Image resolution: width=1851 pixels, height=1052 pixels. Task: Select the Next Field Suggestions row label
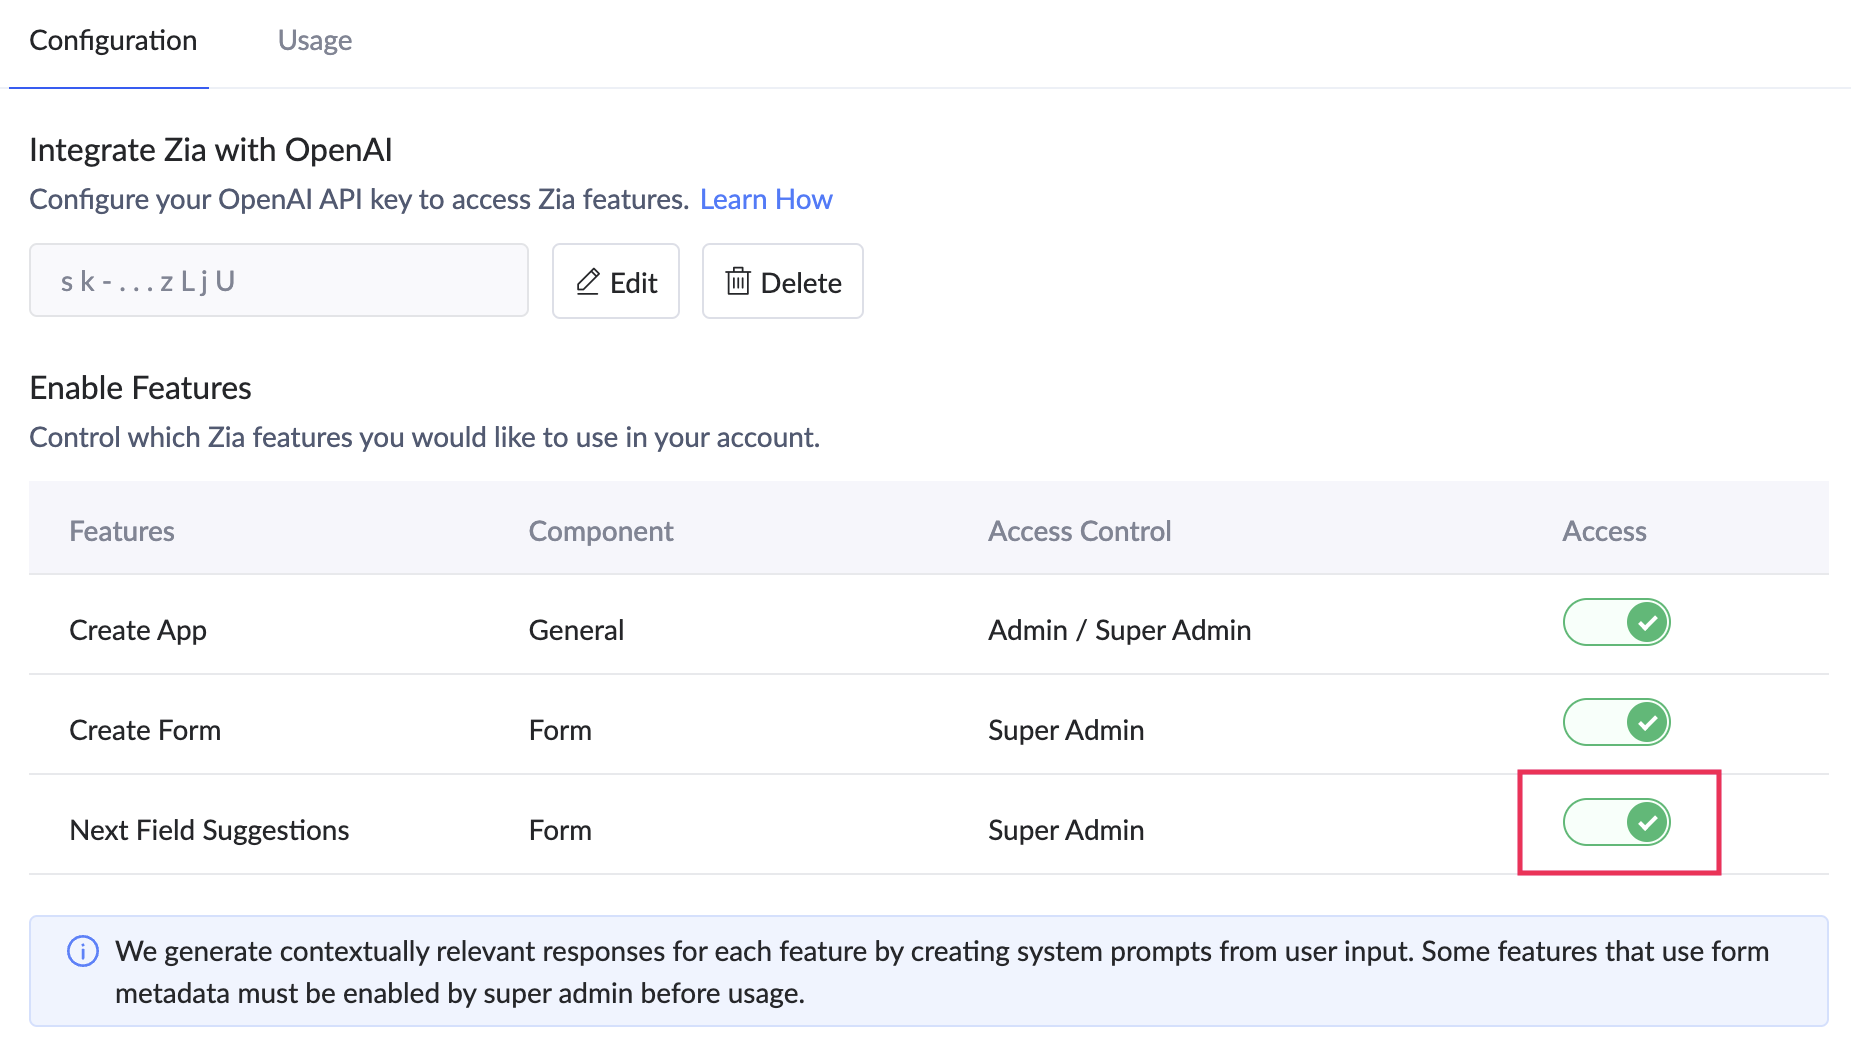(x=209, y=830)
